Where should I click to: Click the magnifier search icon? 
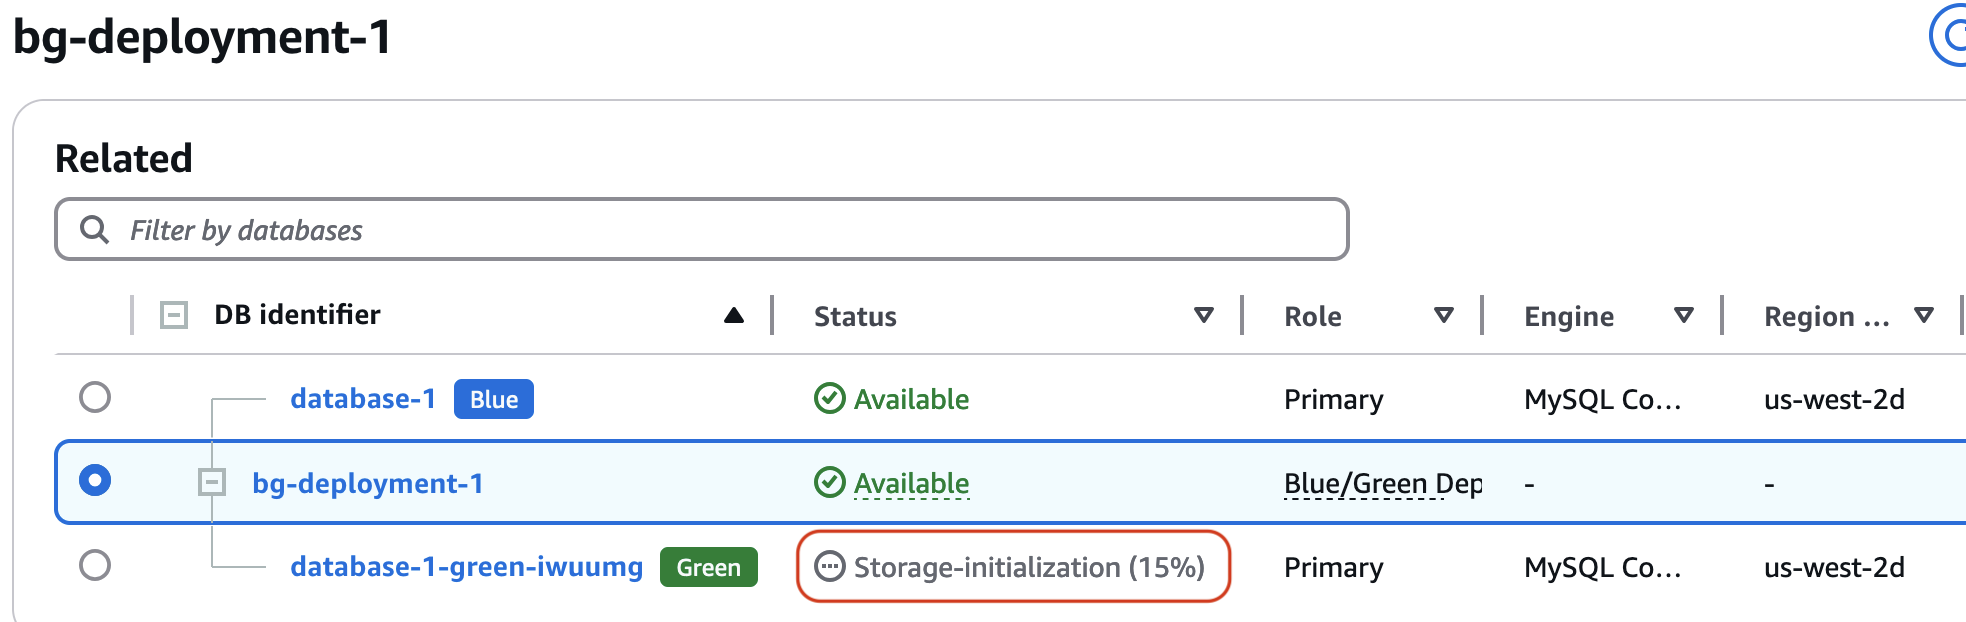click(94, 230)
